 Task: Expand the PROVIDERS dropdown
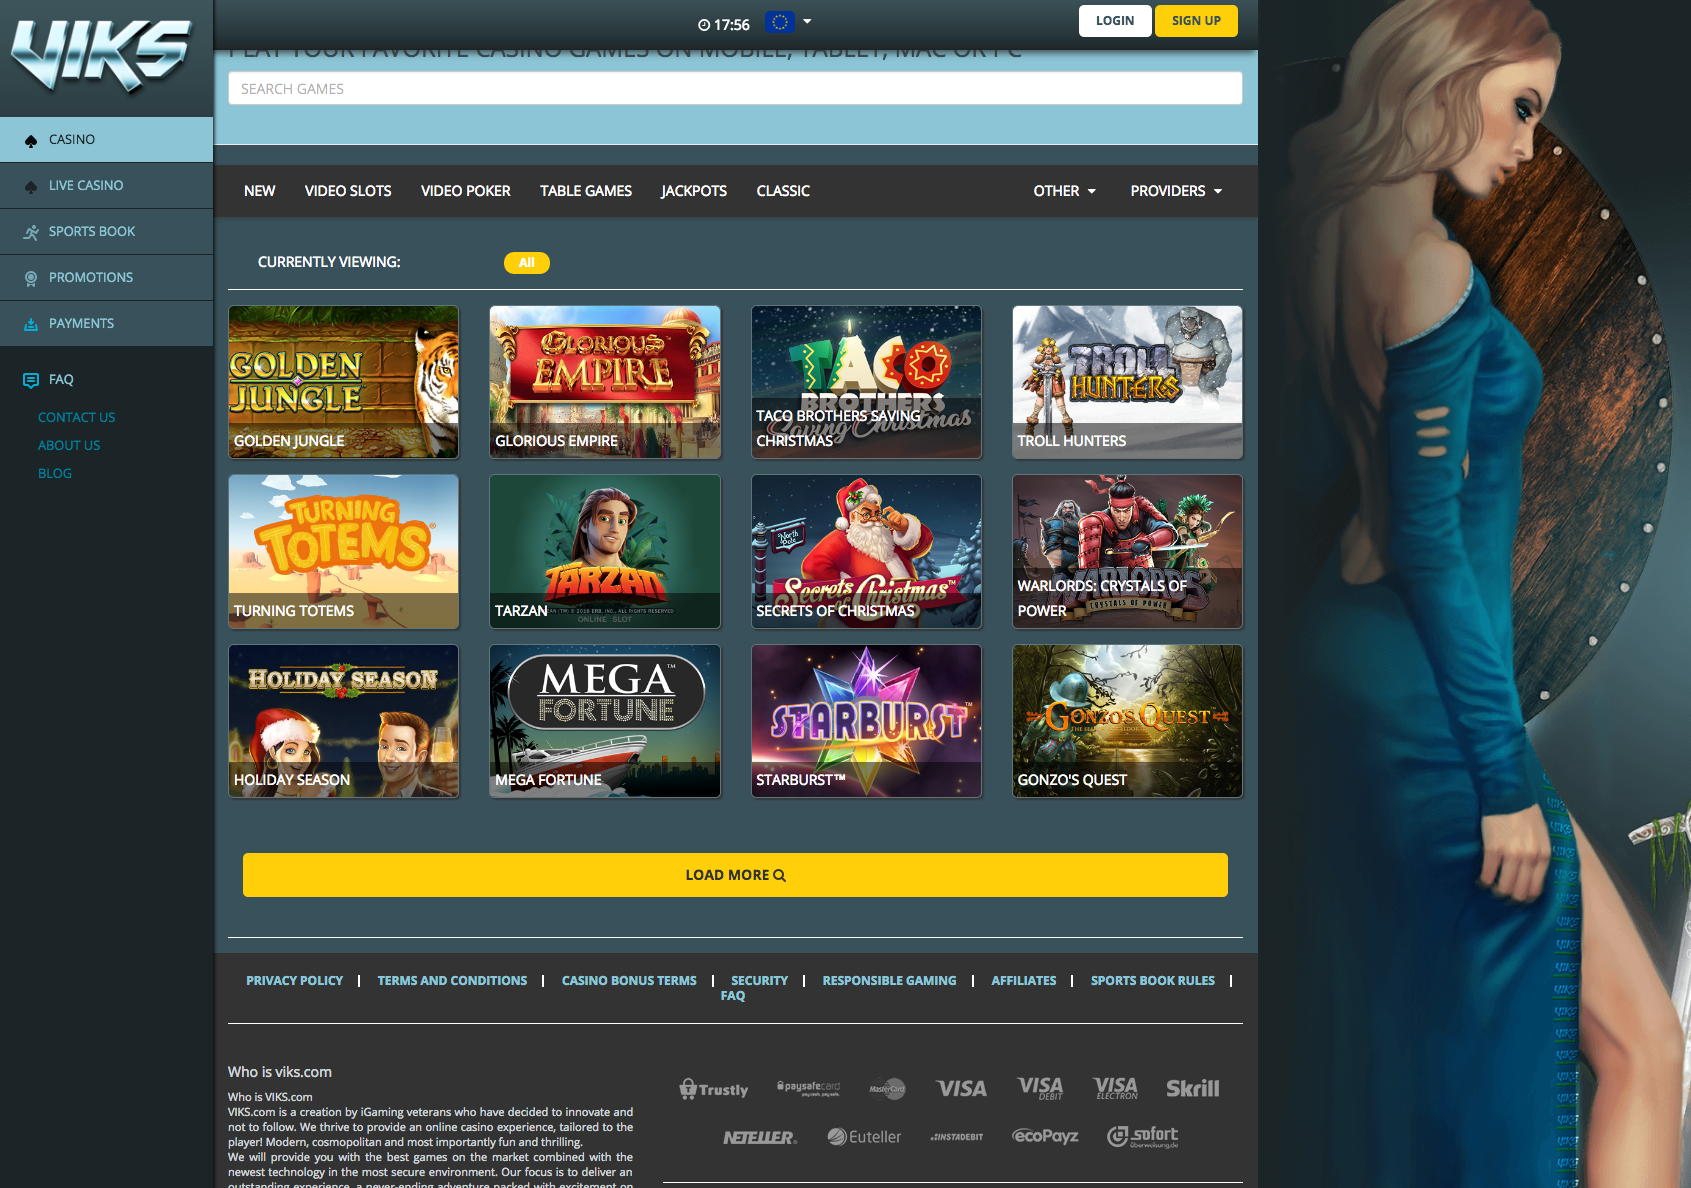1177,191
